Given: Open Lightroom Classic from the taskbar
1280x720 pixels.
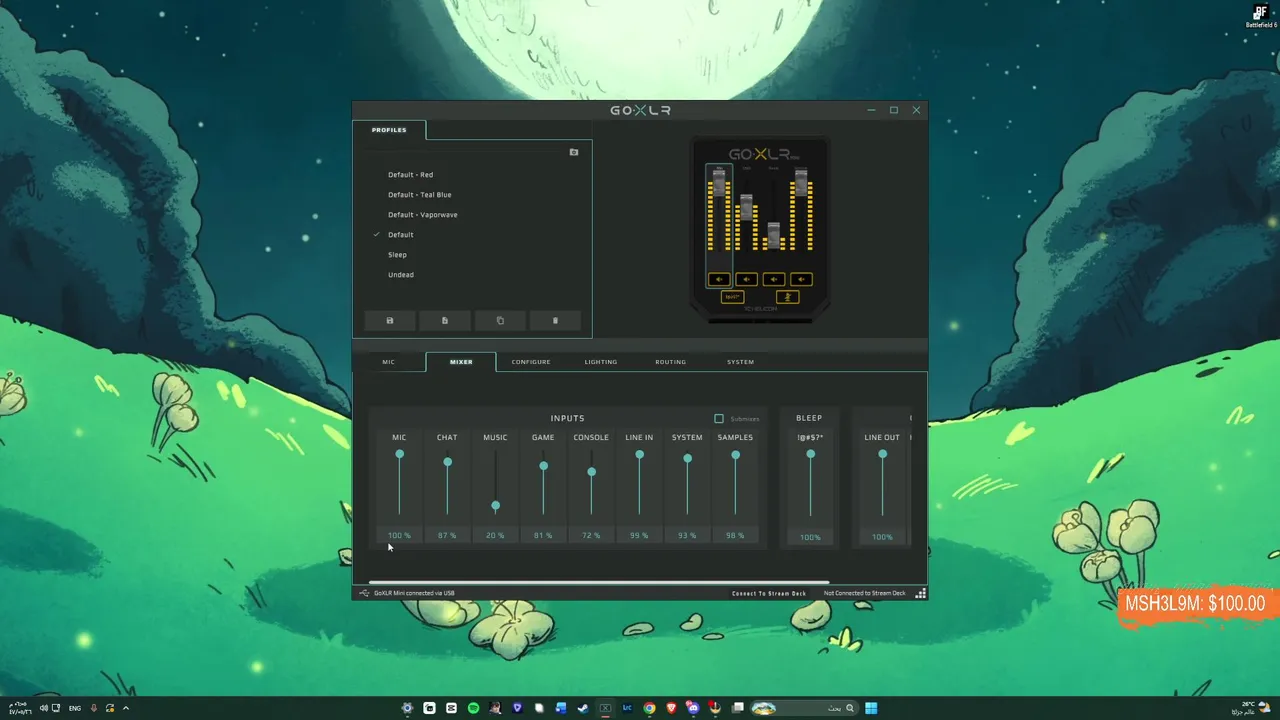Looking at the screenshot, I should point(627,708).
